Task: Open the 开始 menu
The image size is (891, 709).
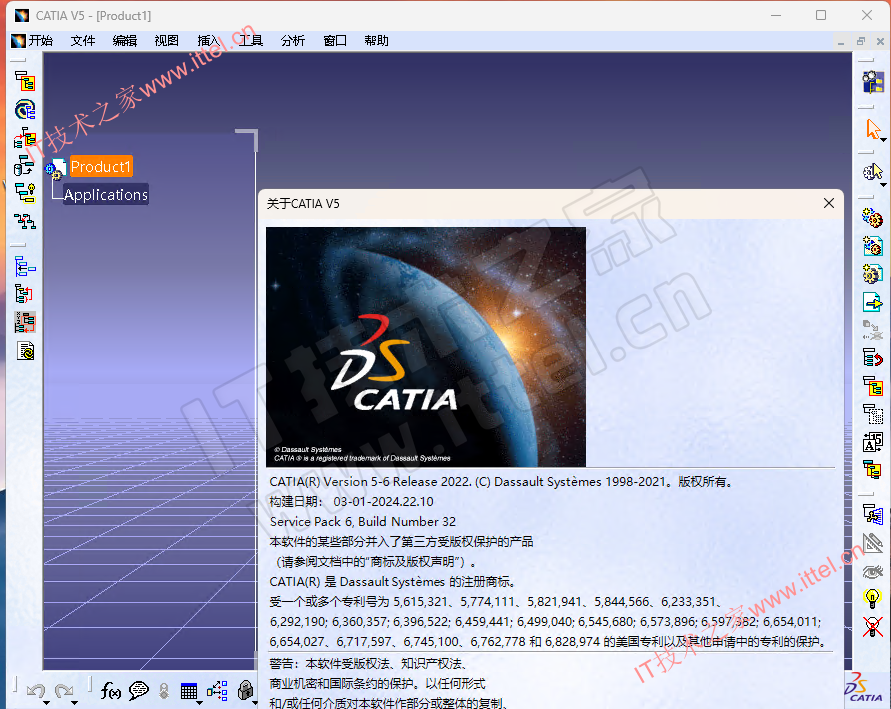Action: (40, 40)
